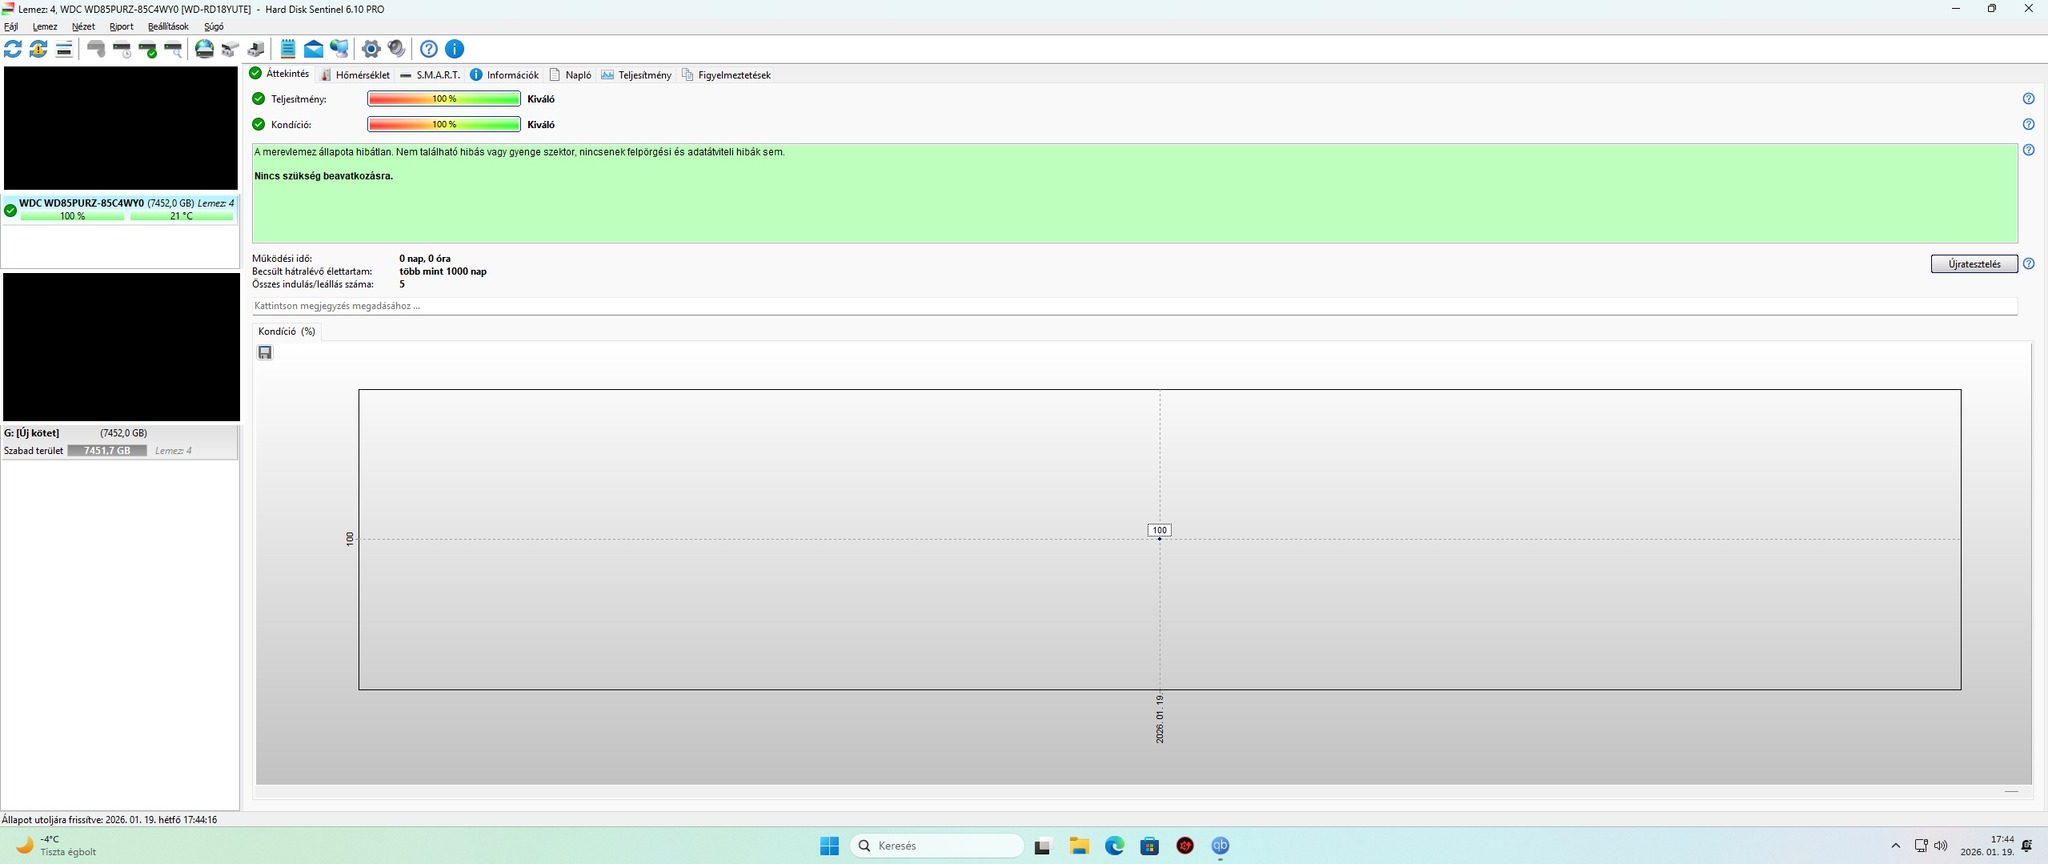Screen dimensions: 2048x864
Task: Open the Figyelmeztetések tab
Action: (x=726, y=75)
